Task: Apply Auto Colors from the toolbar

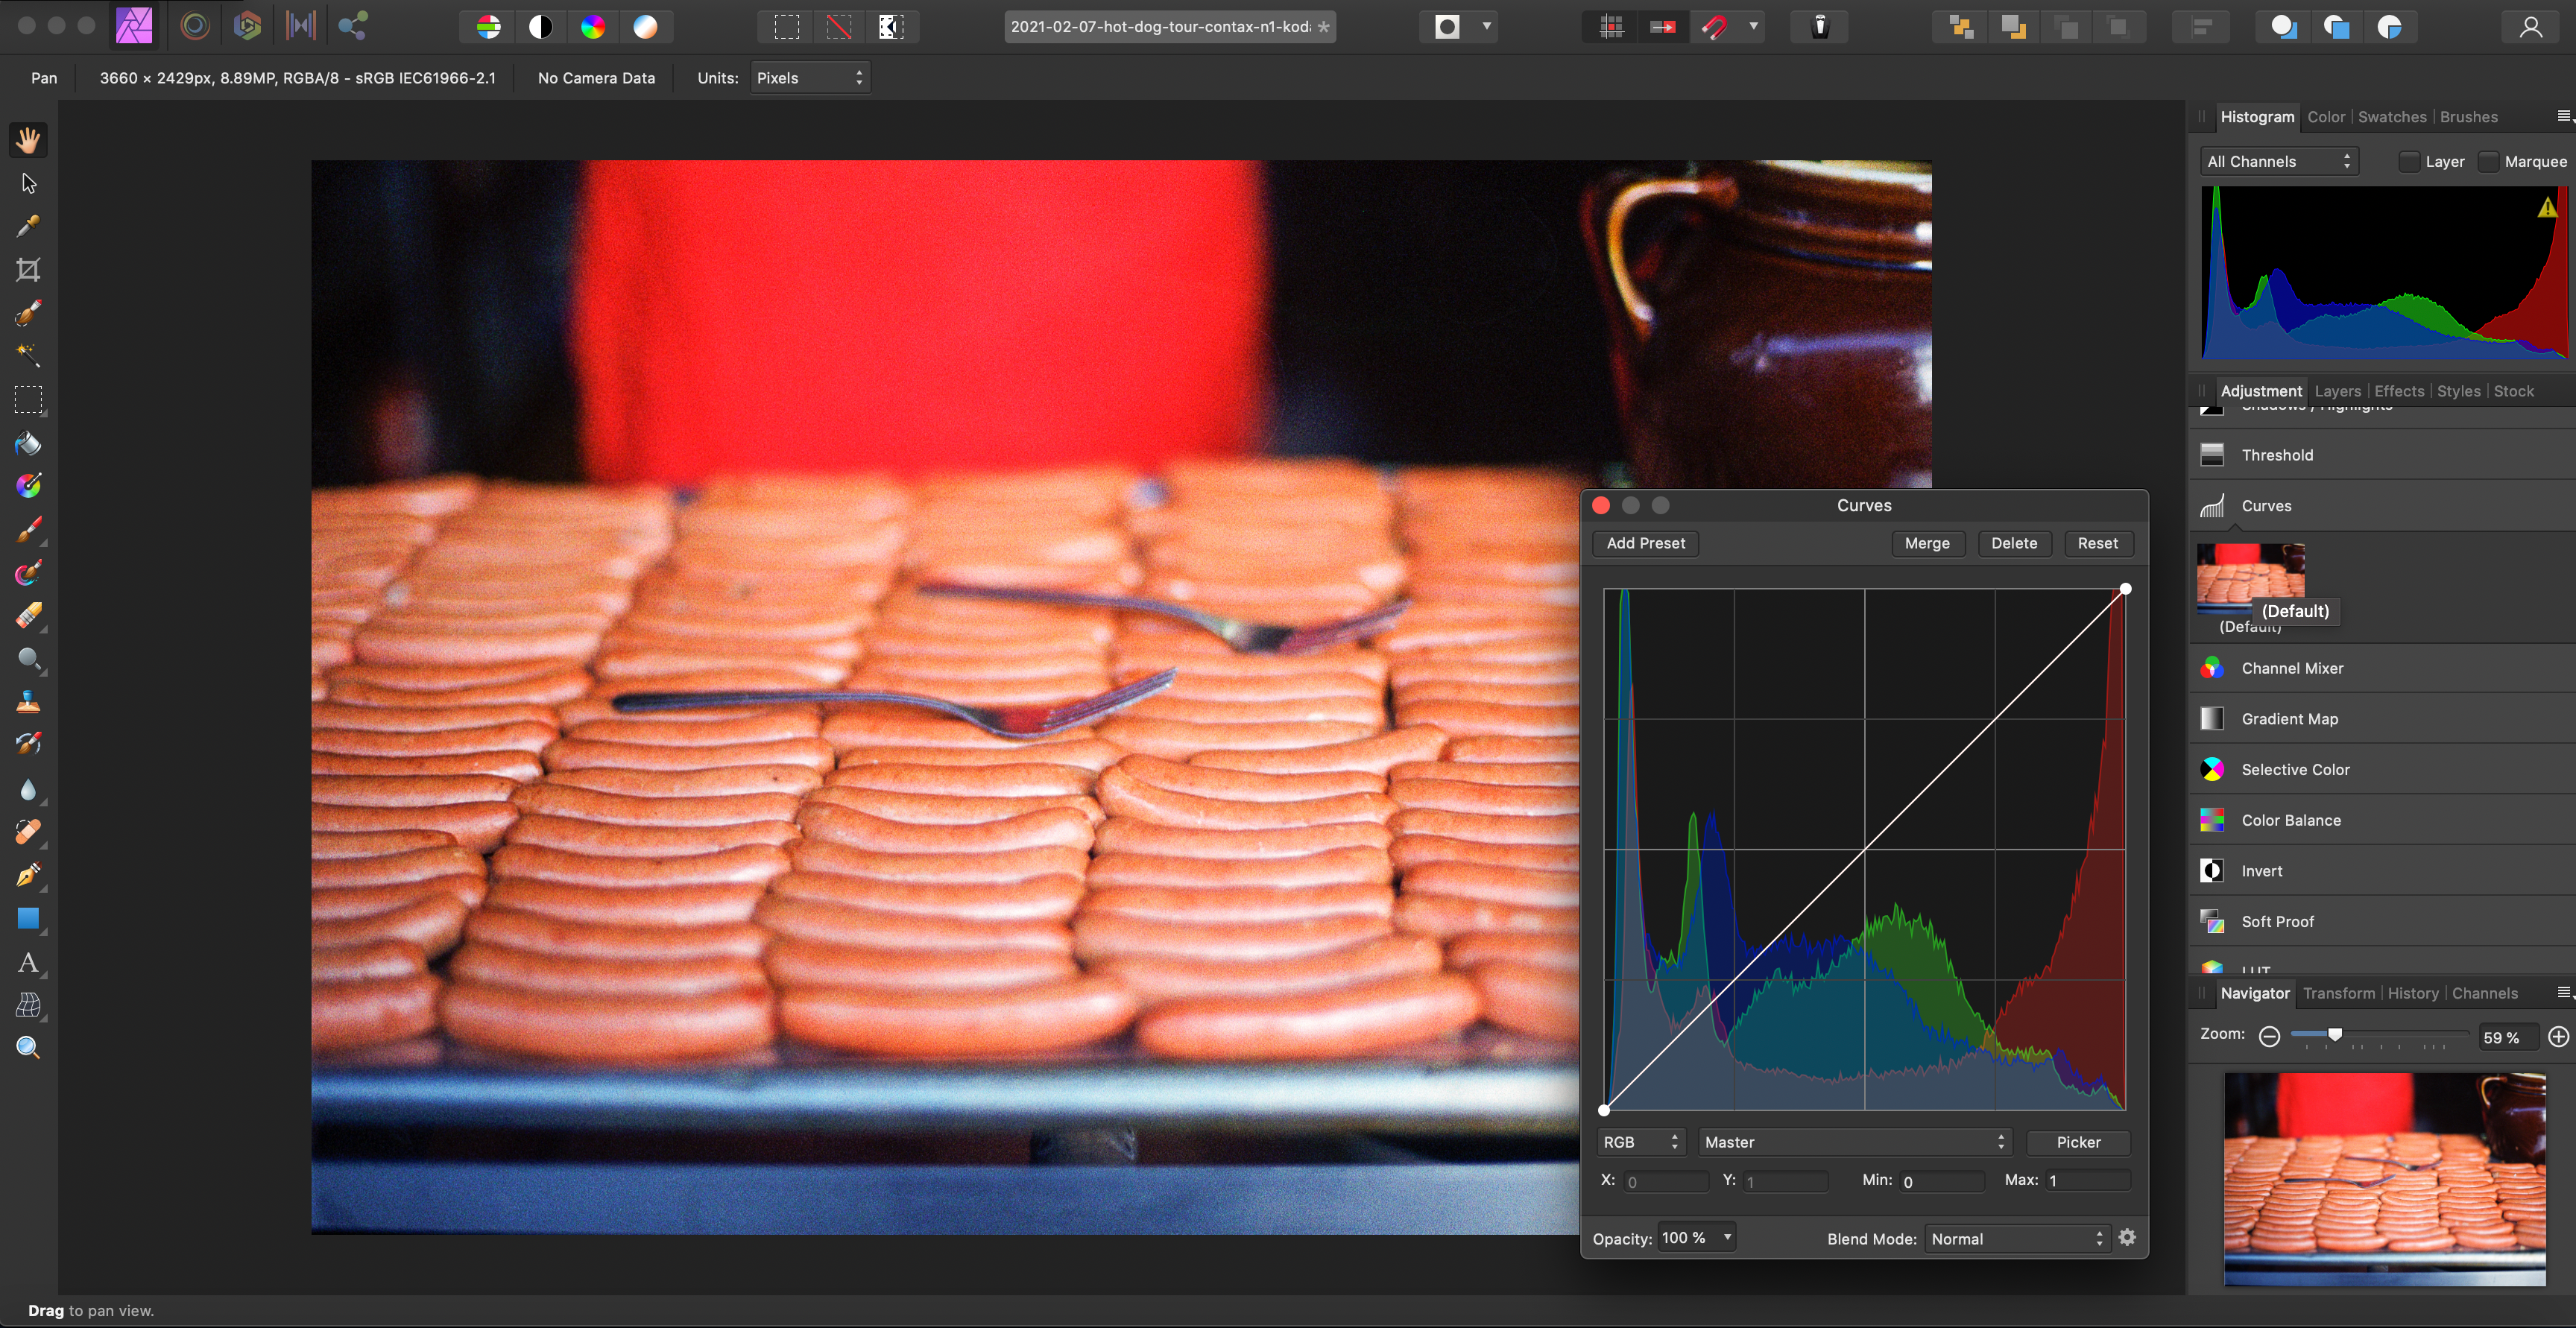Action: (593, 27)
